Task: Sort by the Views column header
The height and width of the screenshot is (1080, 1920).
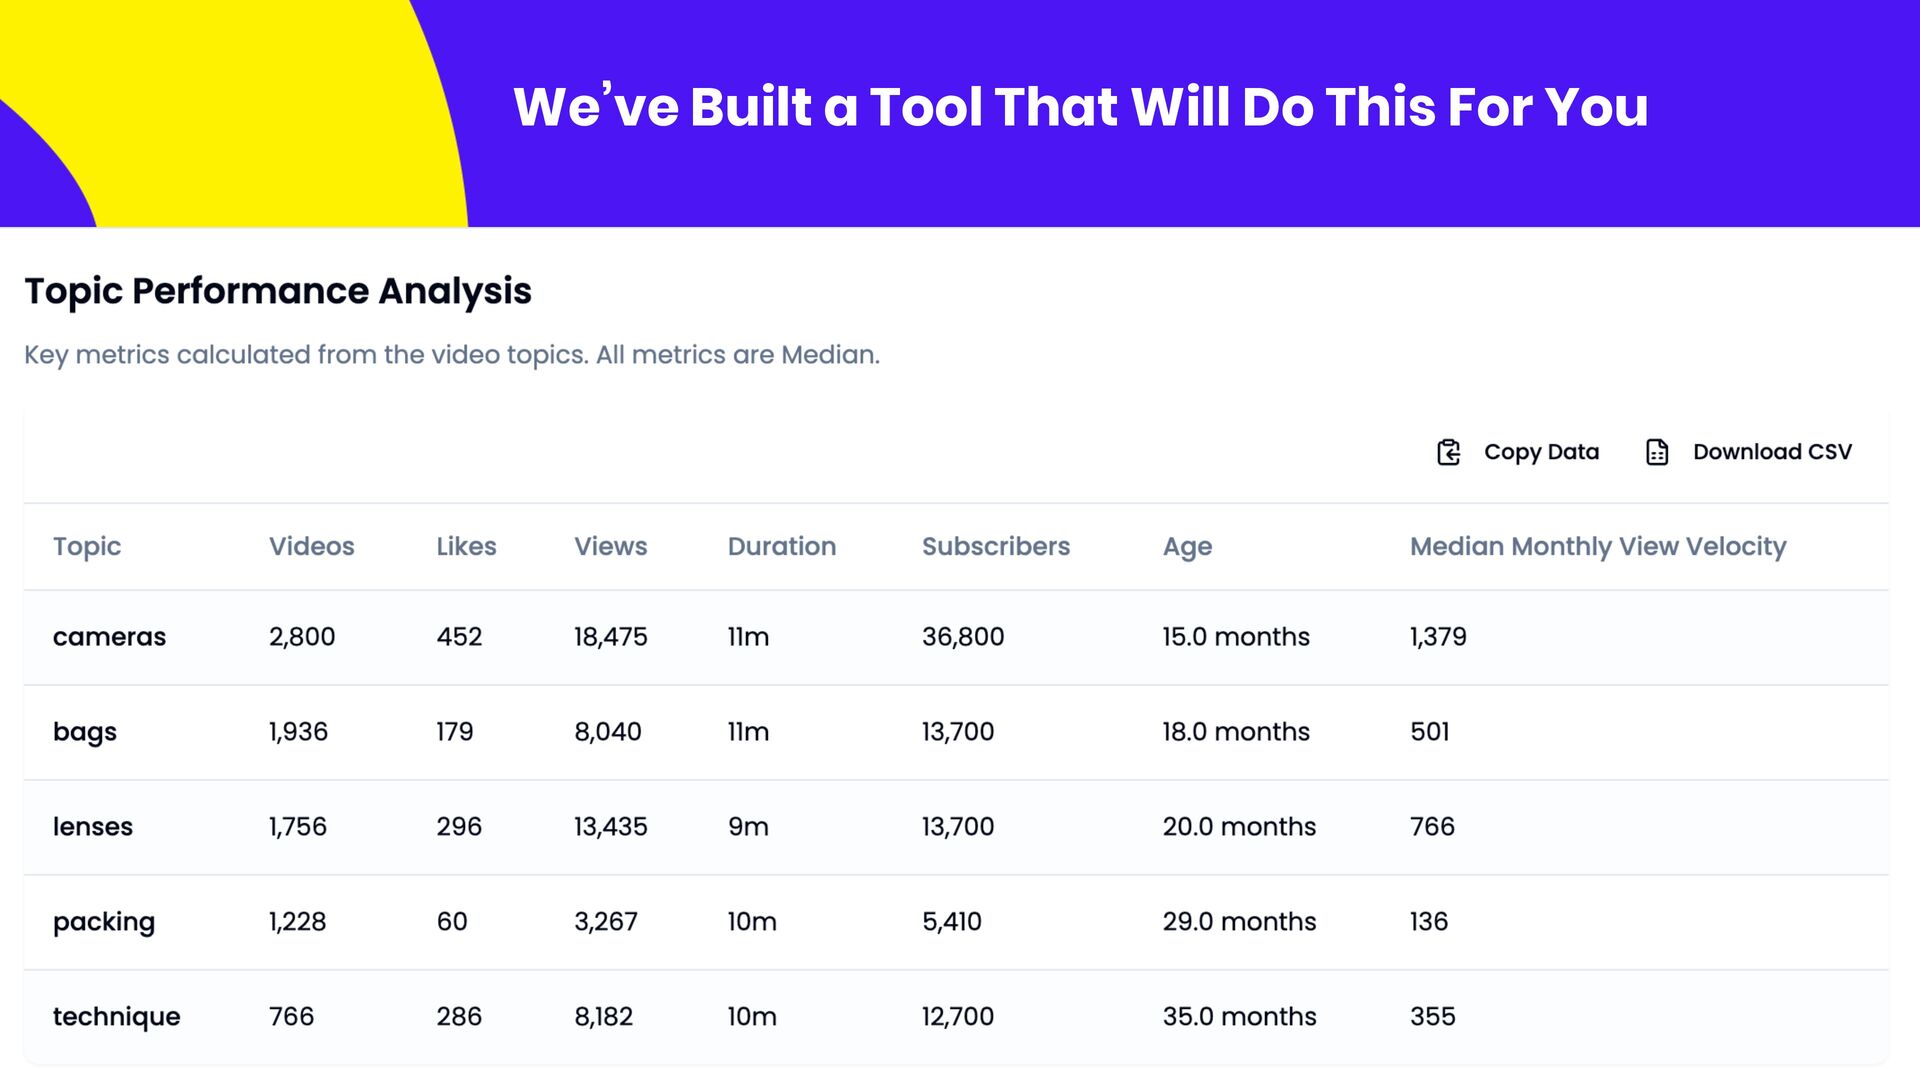Action: (610, 546)
